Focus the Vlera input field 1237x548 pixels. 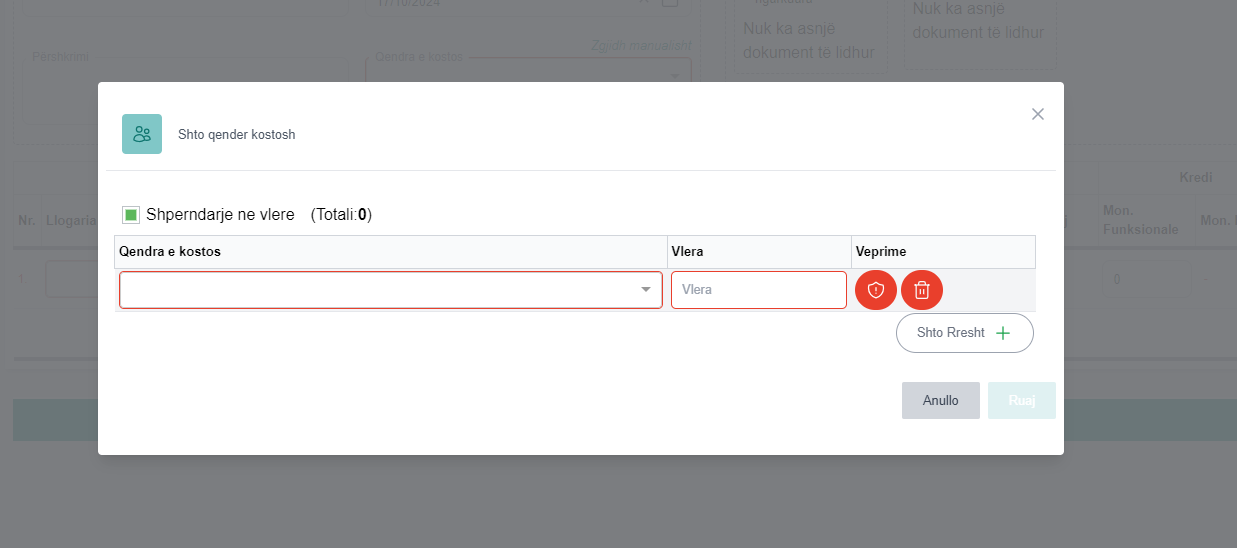(x=758, y=290)
